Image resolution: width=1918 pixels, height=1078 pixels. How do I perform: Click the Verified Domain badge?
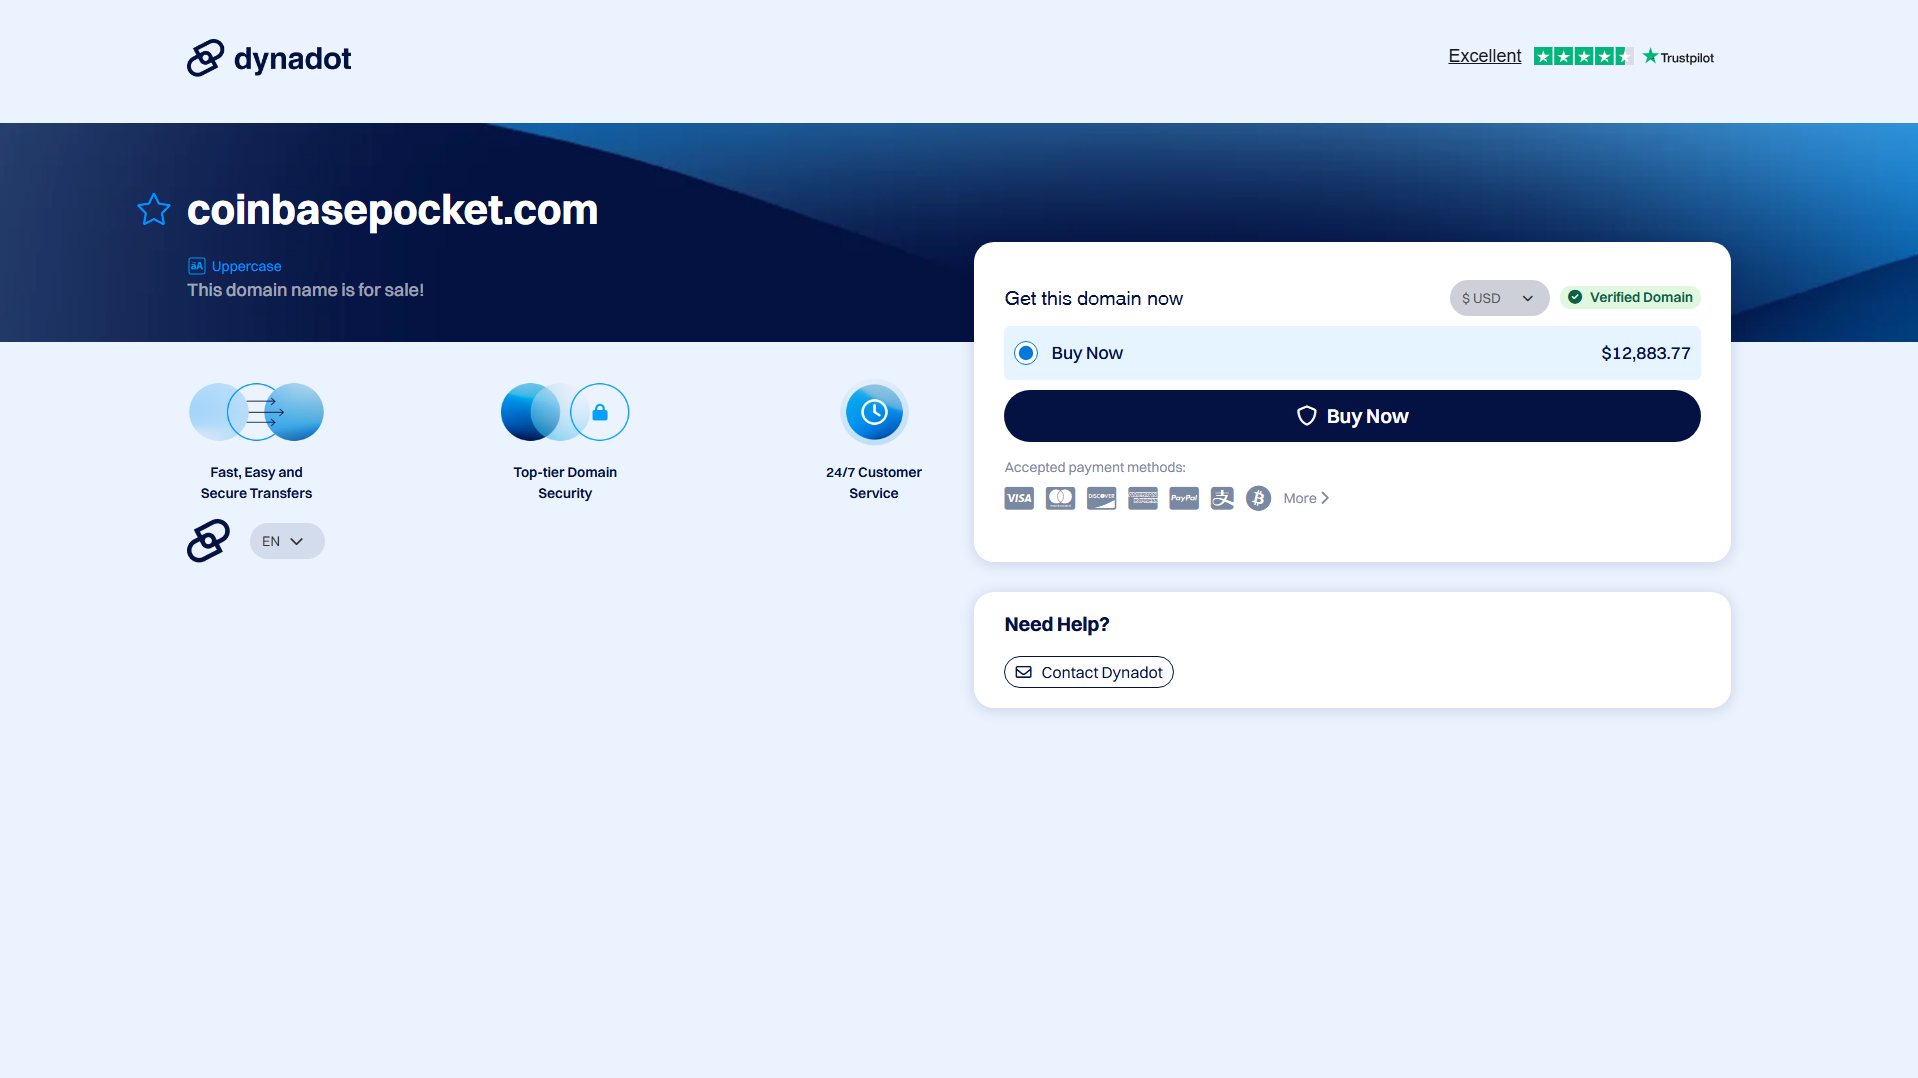(x=1630, y=297)
